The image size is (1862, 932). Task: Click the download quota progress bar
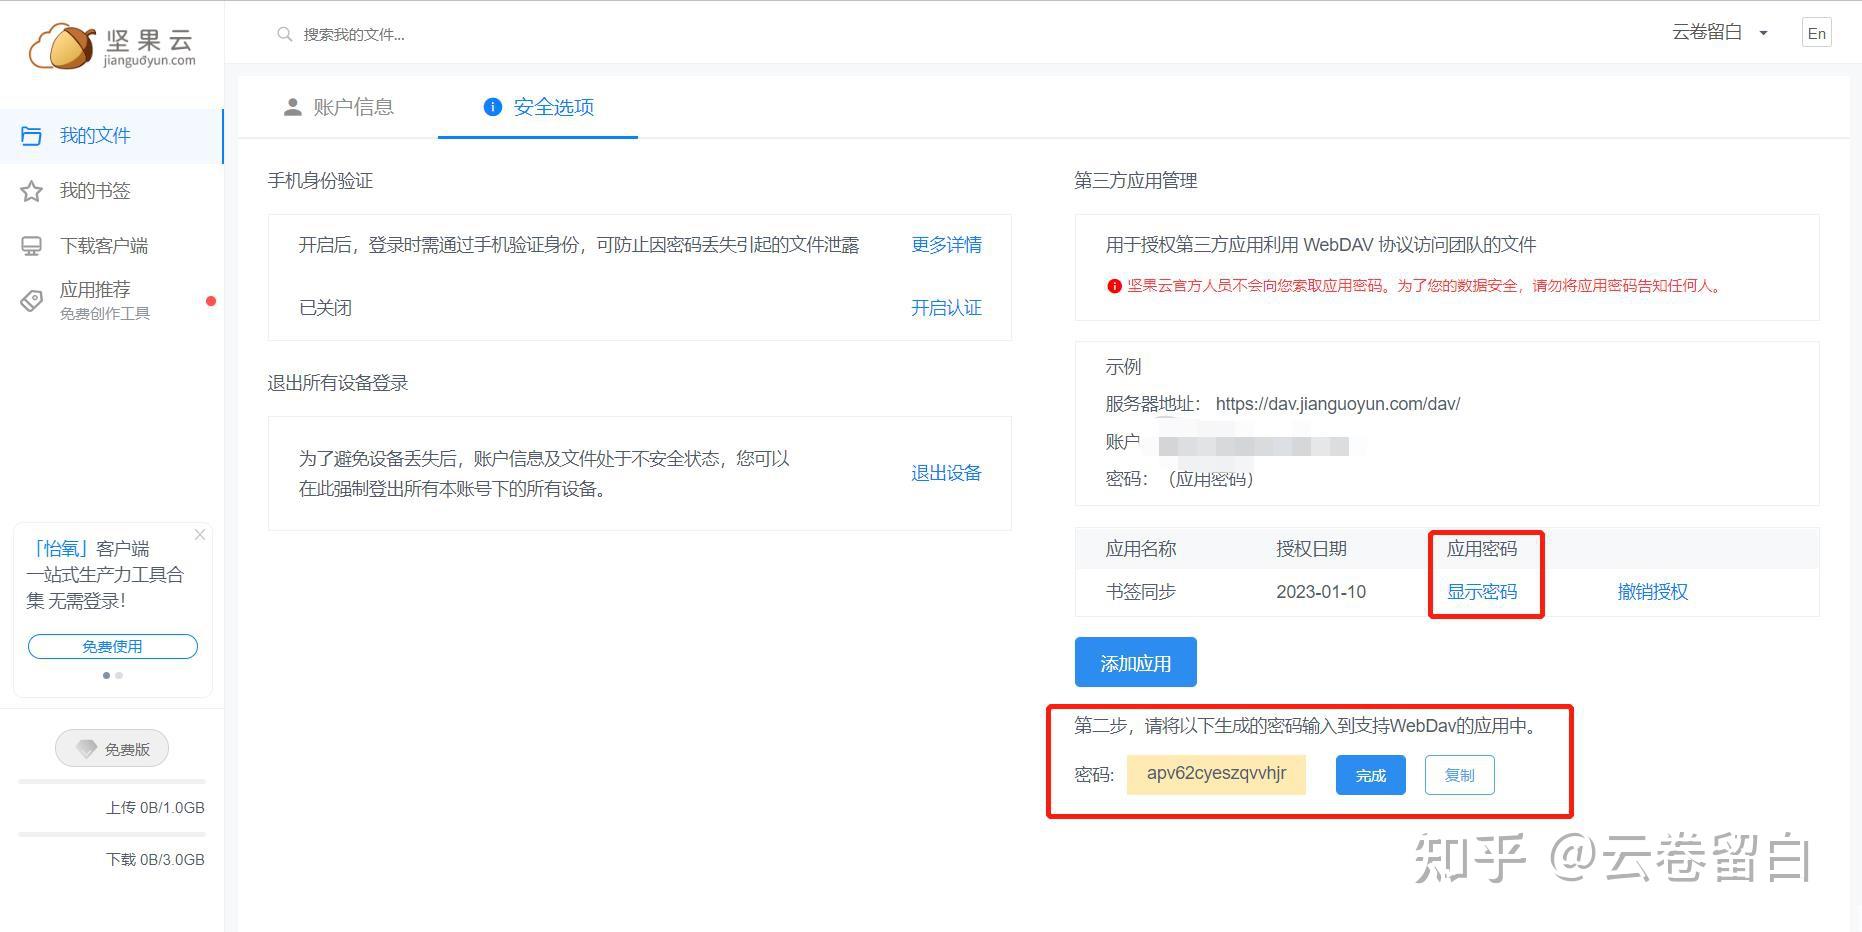[112, 834]
